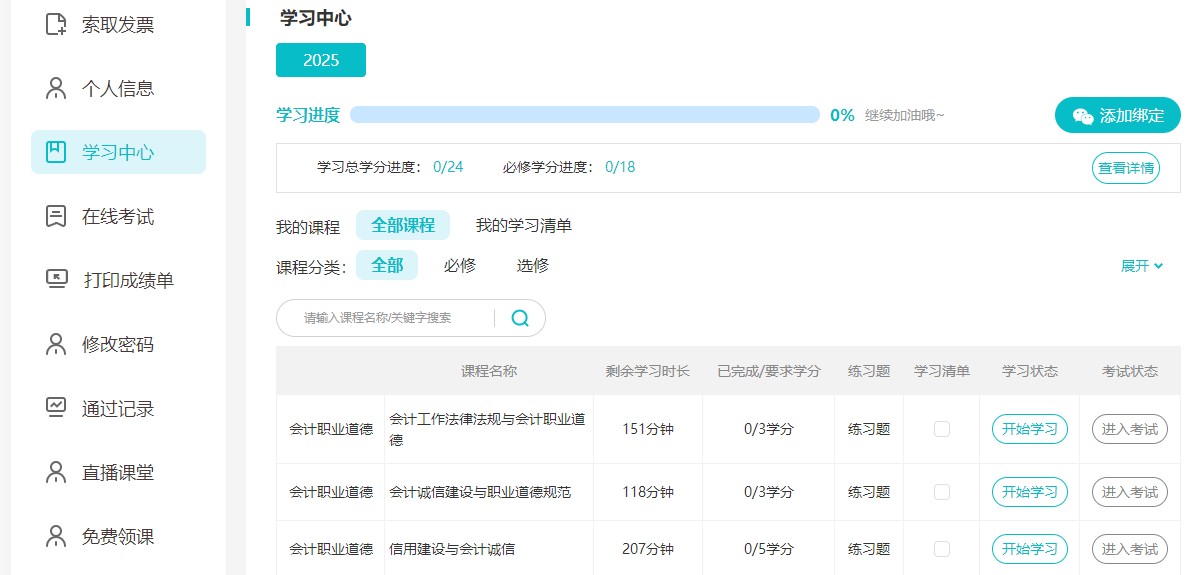Expand course categories with 展开
Screen dimensions: 1201x575
[1141, 266]
